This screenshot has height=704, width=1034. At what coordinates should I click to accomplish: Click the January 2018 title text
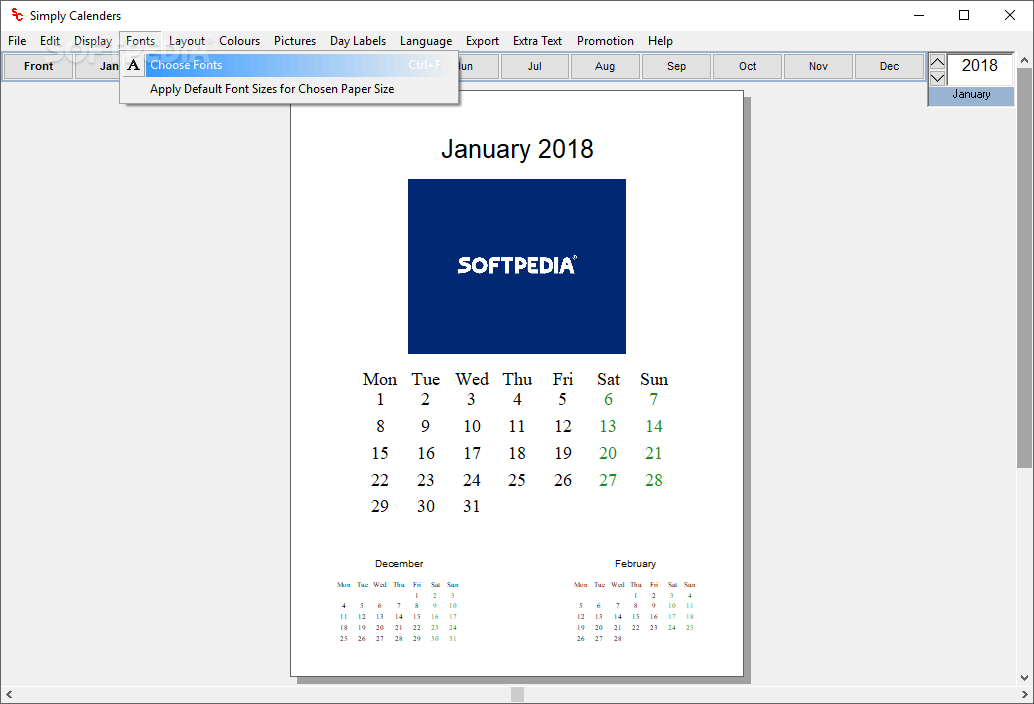click(517, 149)
